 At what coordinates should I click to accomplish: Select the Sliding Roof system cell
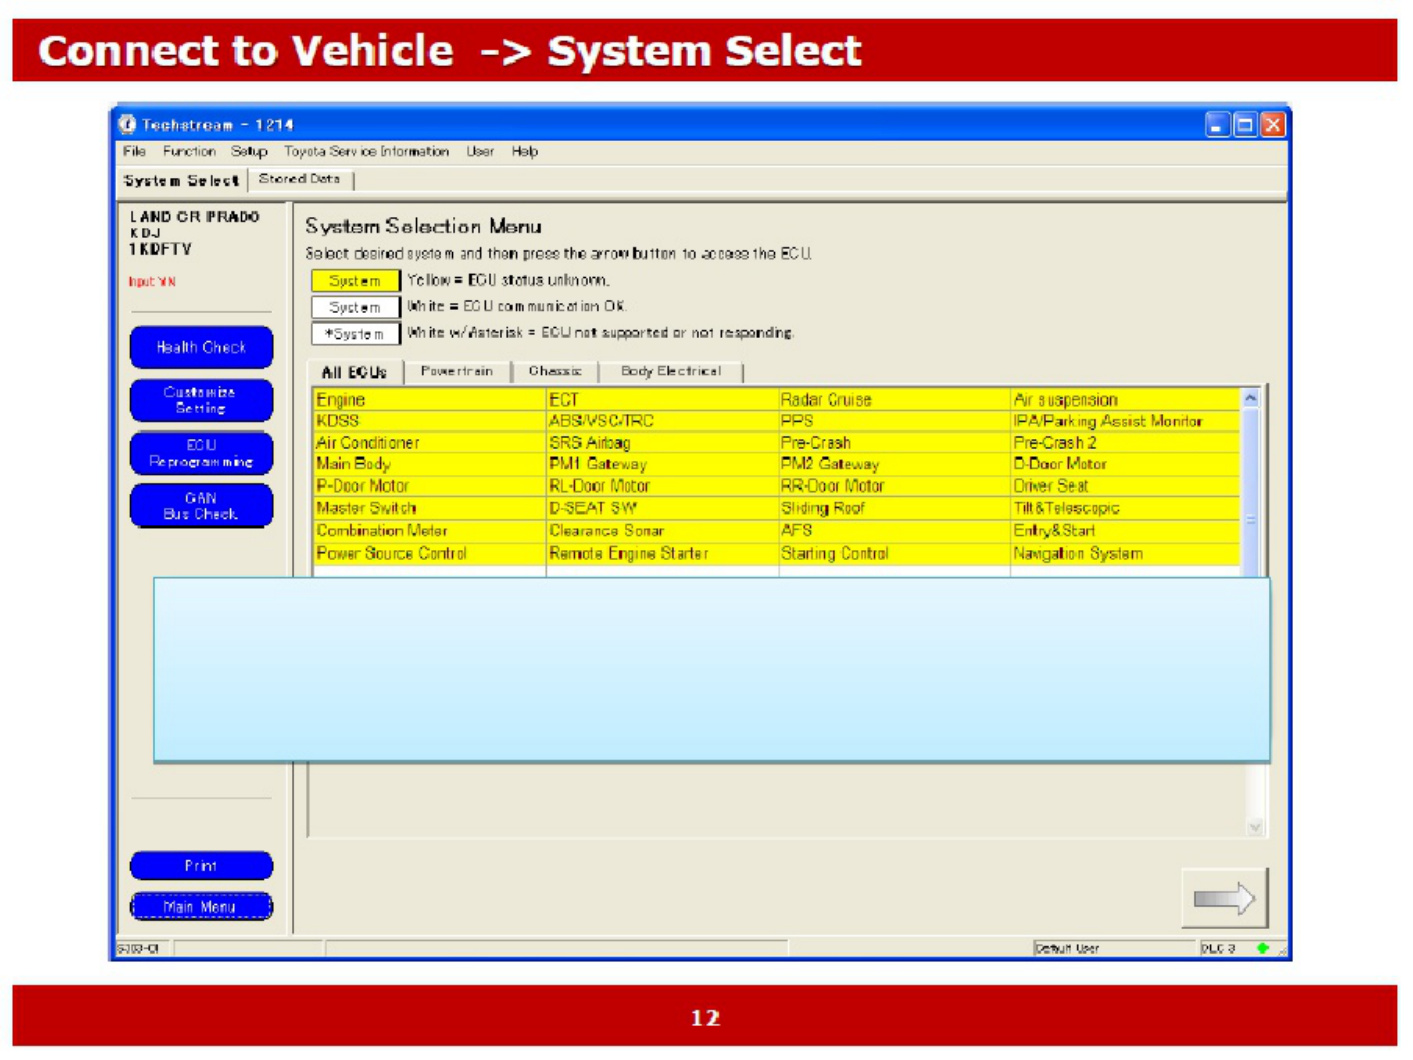pyautogui.click(x=894, y=508)
